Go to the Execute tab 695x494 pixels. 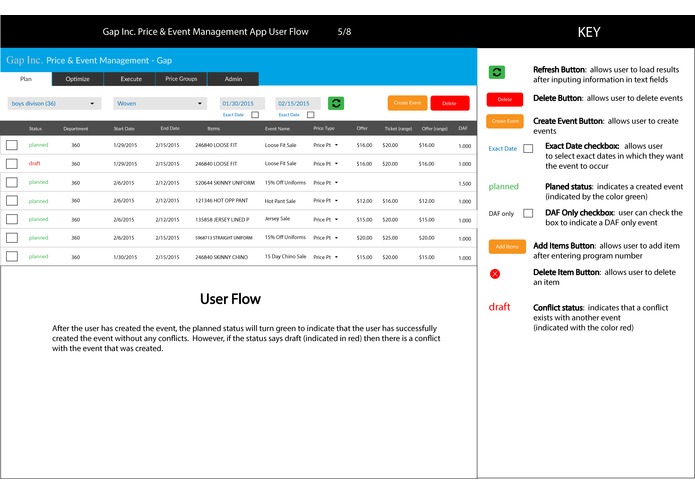(x=131, y=79)
